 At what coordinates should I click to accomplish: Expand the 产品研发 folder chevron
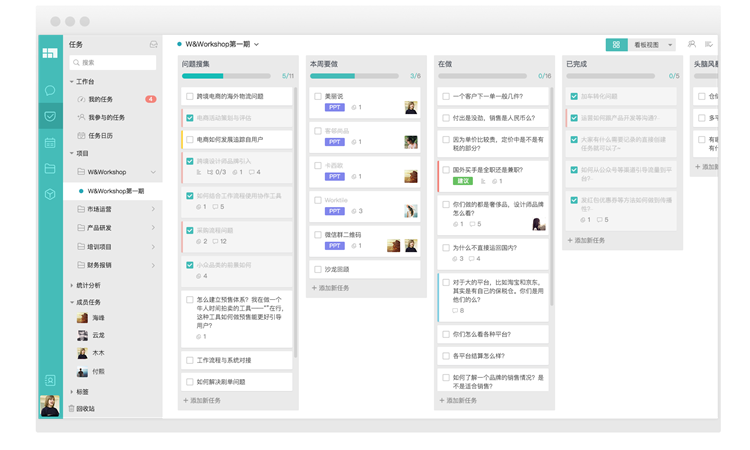(153, 228)
